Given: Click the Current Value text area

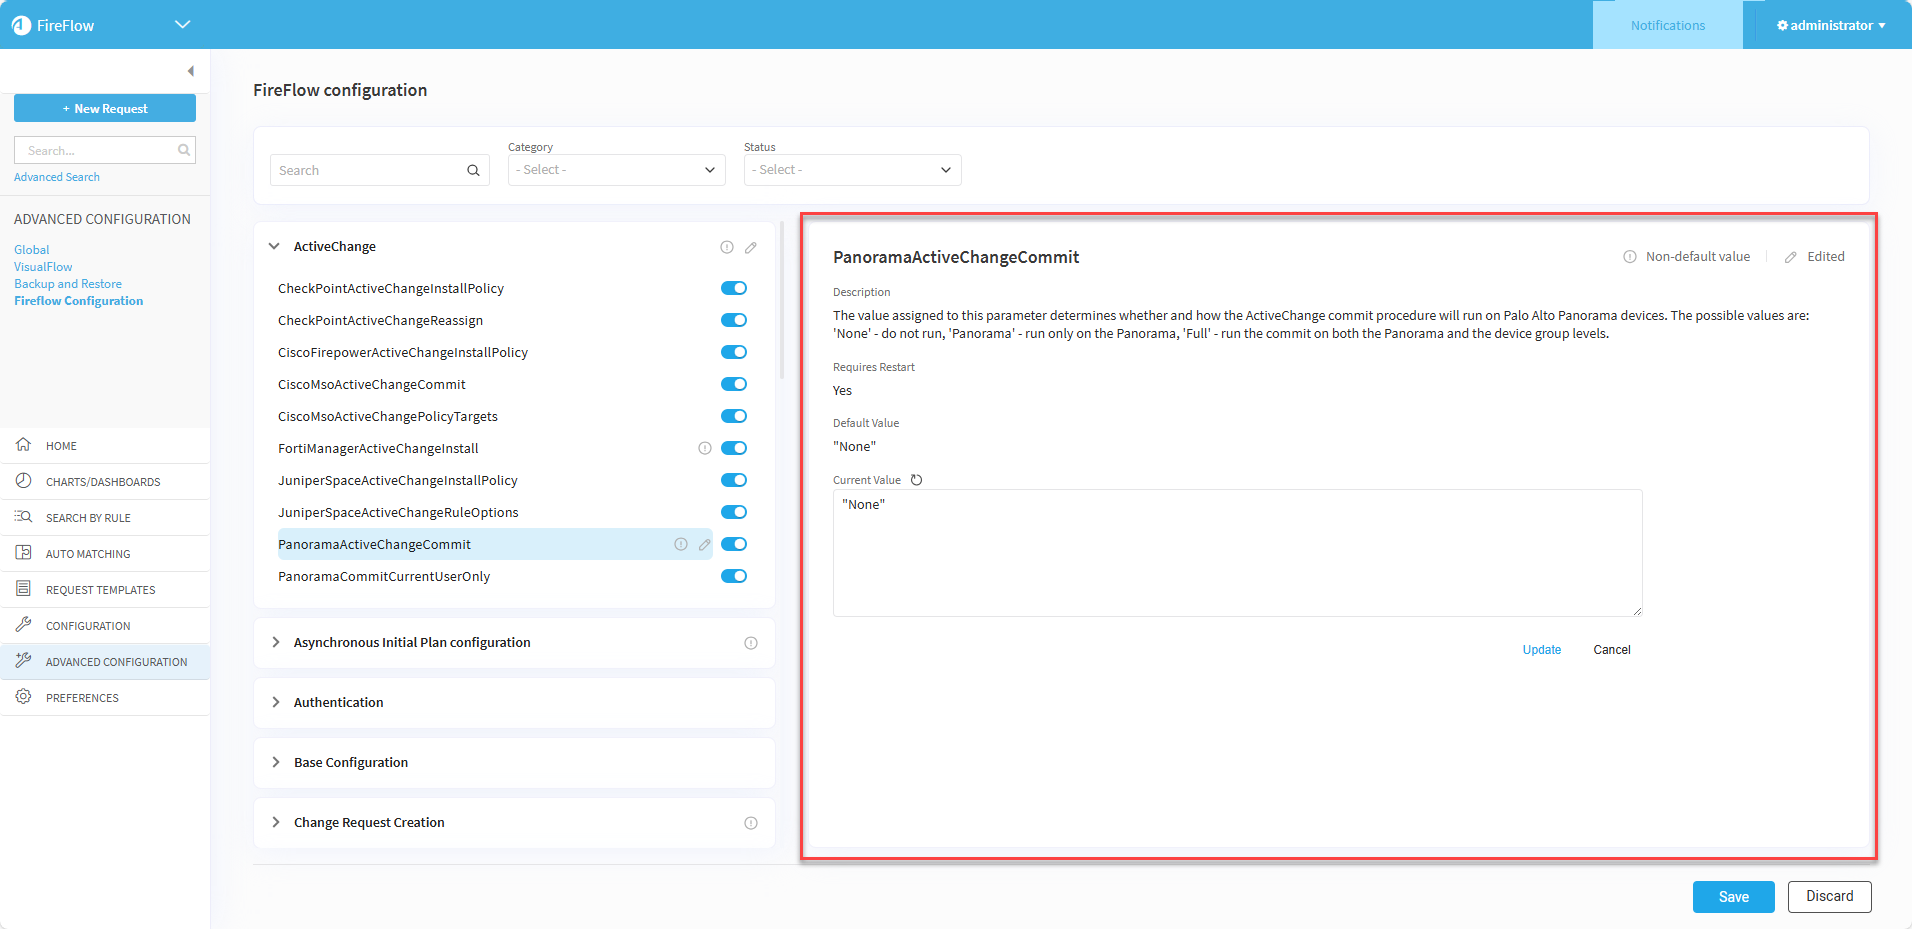Looking at the screenshot, I should coord(1237,552).
